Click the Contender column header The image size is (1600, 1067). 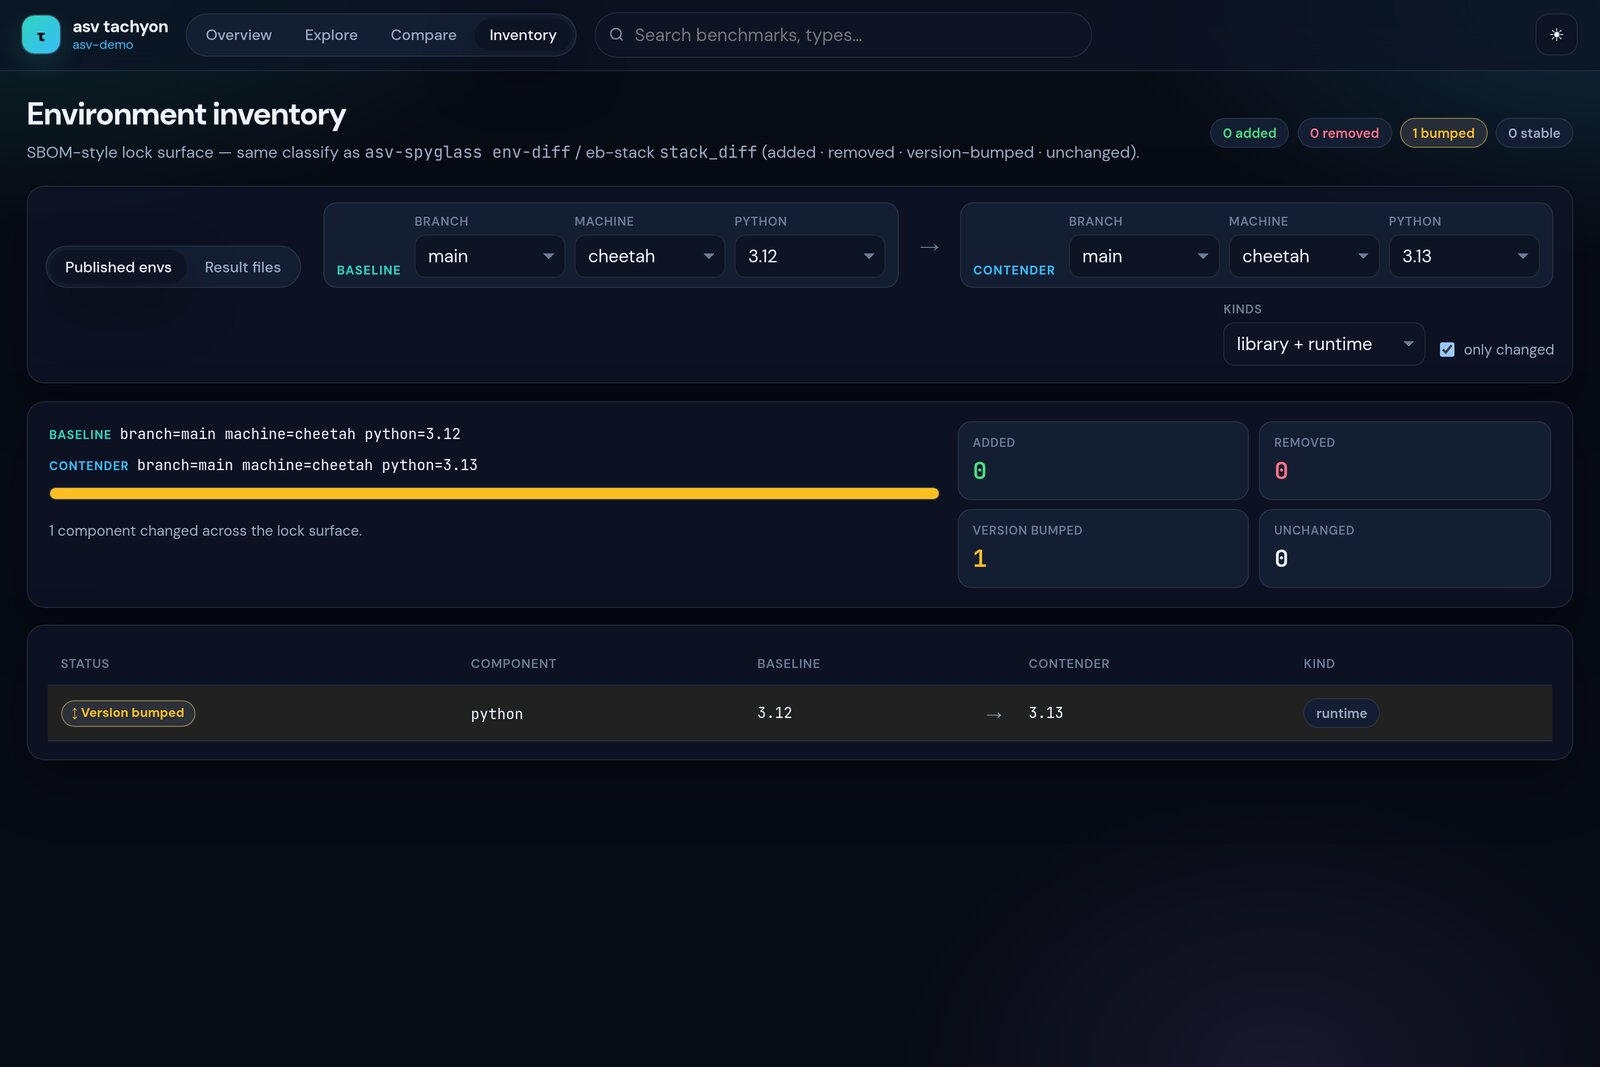1069,664
